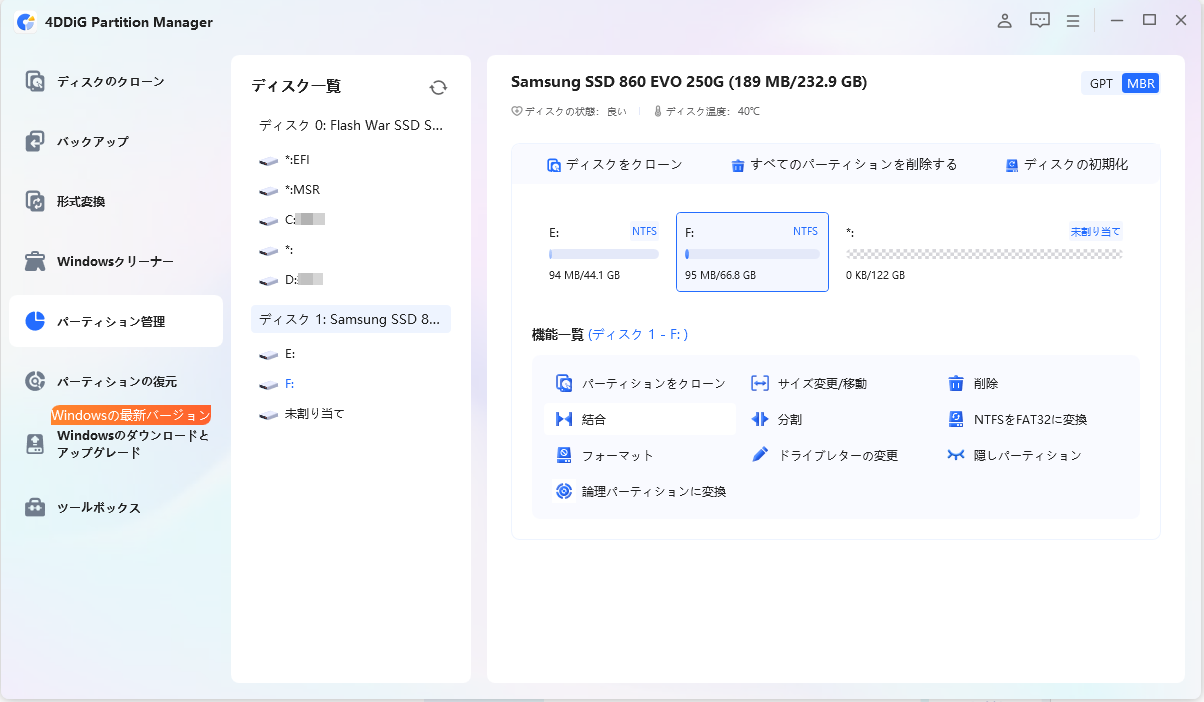Click the toolbox sidebar icon
Image resolution: width=1204 pixels, height=702 pixels.
pyautogui.click(x=35, y=508)
